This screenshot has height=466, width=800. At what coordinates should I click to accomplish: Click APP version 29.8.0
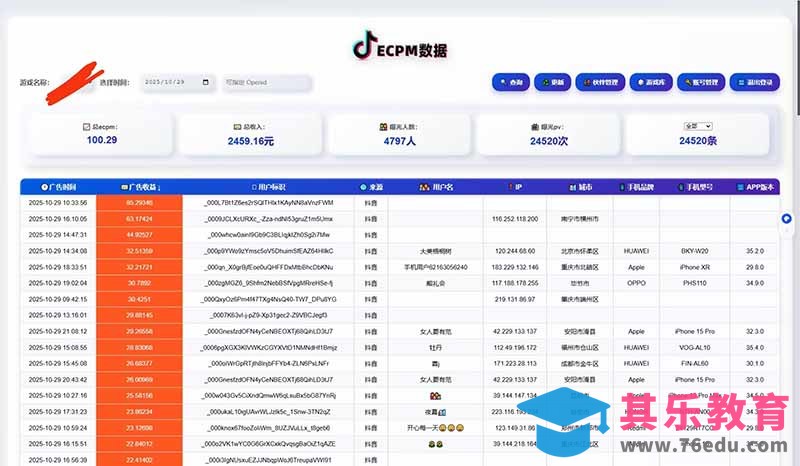(x=755, y=267)
